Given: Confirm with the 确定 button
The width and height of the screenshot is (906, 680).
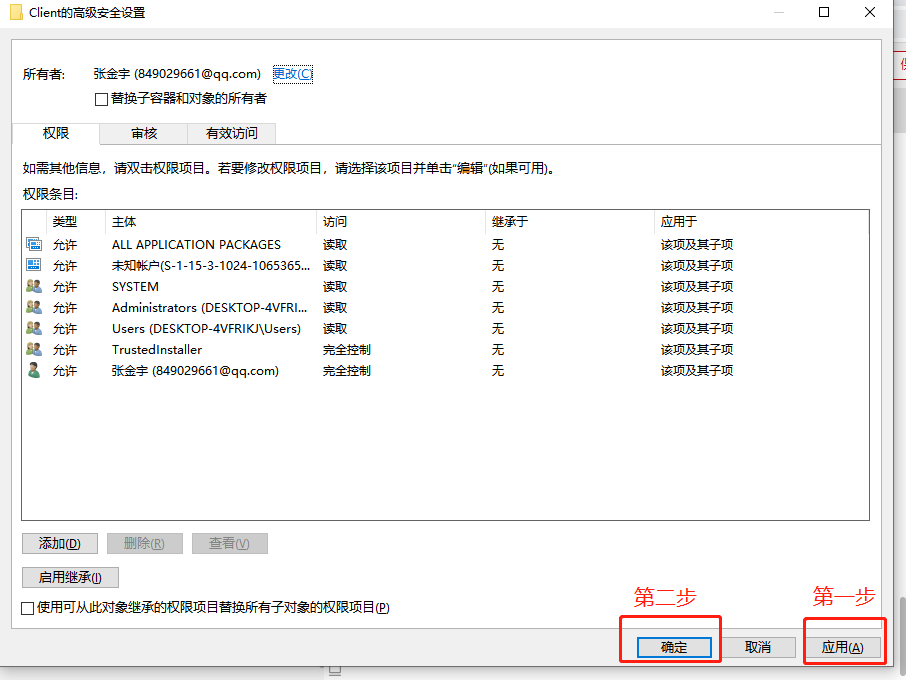Looking at the screenshot, I should [674, 647].
